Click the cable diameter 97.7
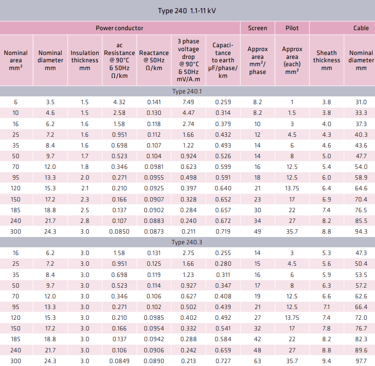Image resolution: width=375 pixels, height=366 pixels. coord(361,361)
